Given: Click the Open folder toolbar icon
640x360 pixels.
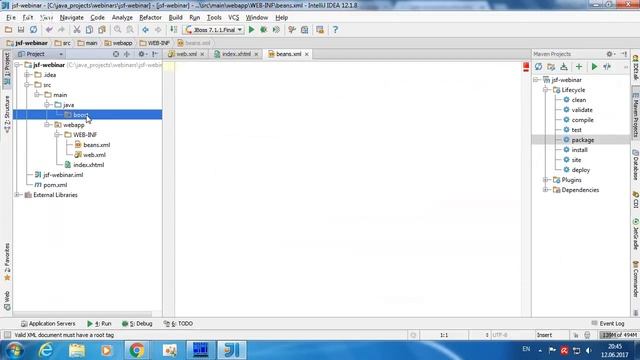Looking at the screenshot, I should coord(8,30).
